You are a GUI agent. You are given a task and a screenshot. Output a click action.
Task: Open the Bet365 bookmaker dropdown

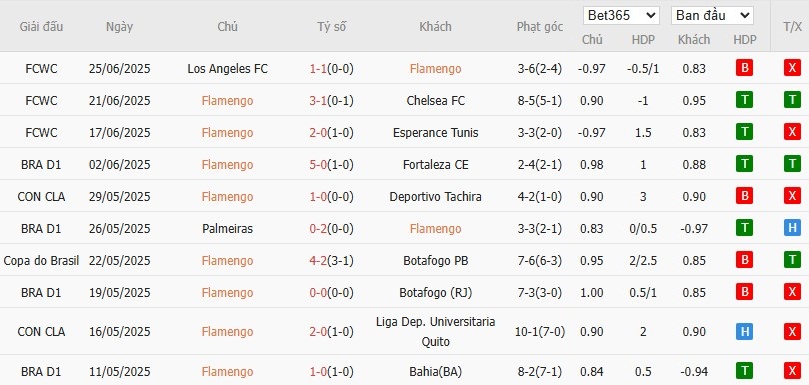(621, 15)
